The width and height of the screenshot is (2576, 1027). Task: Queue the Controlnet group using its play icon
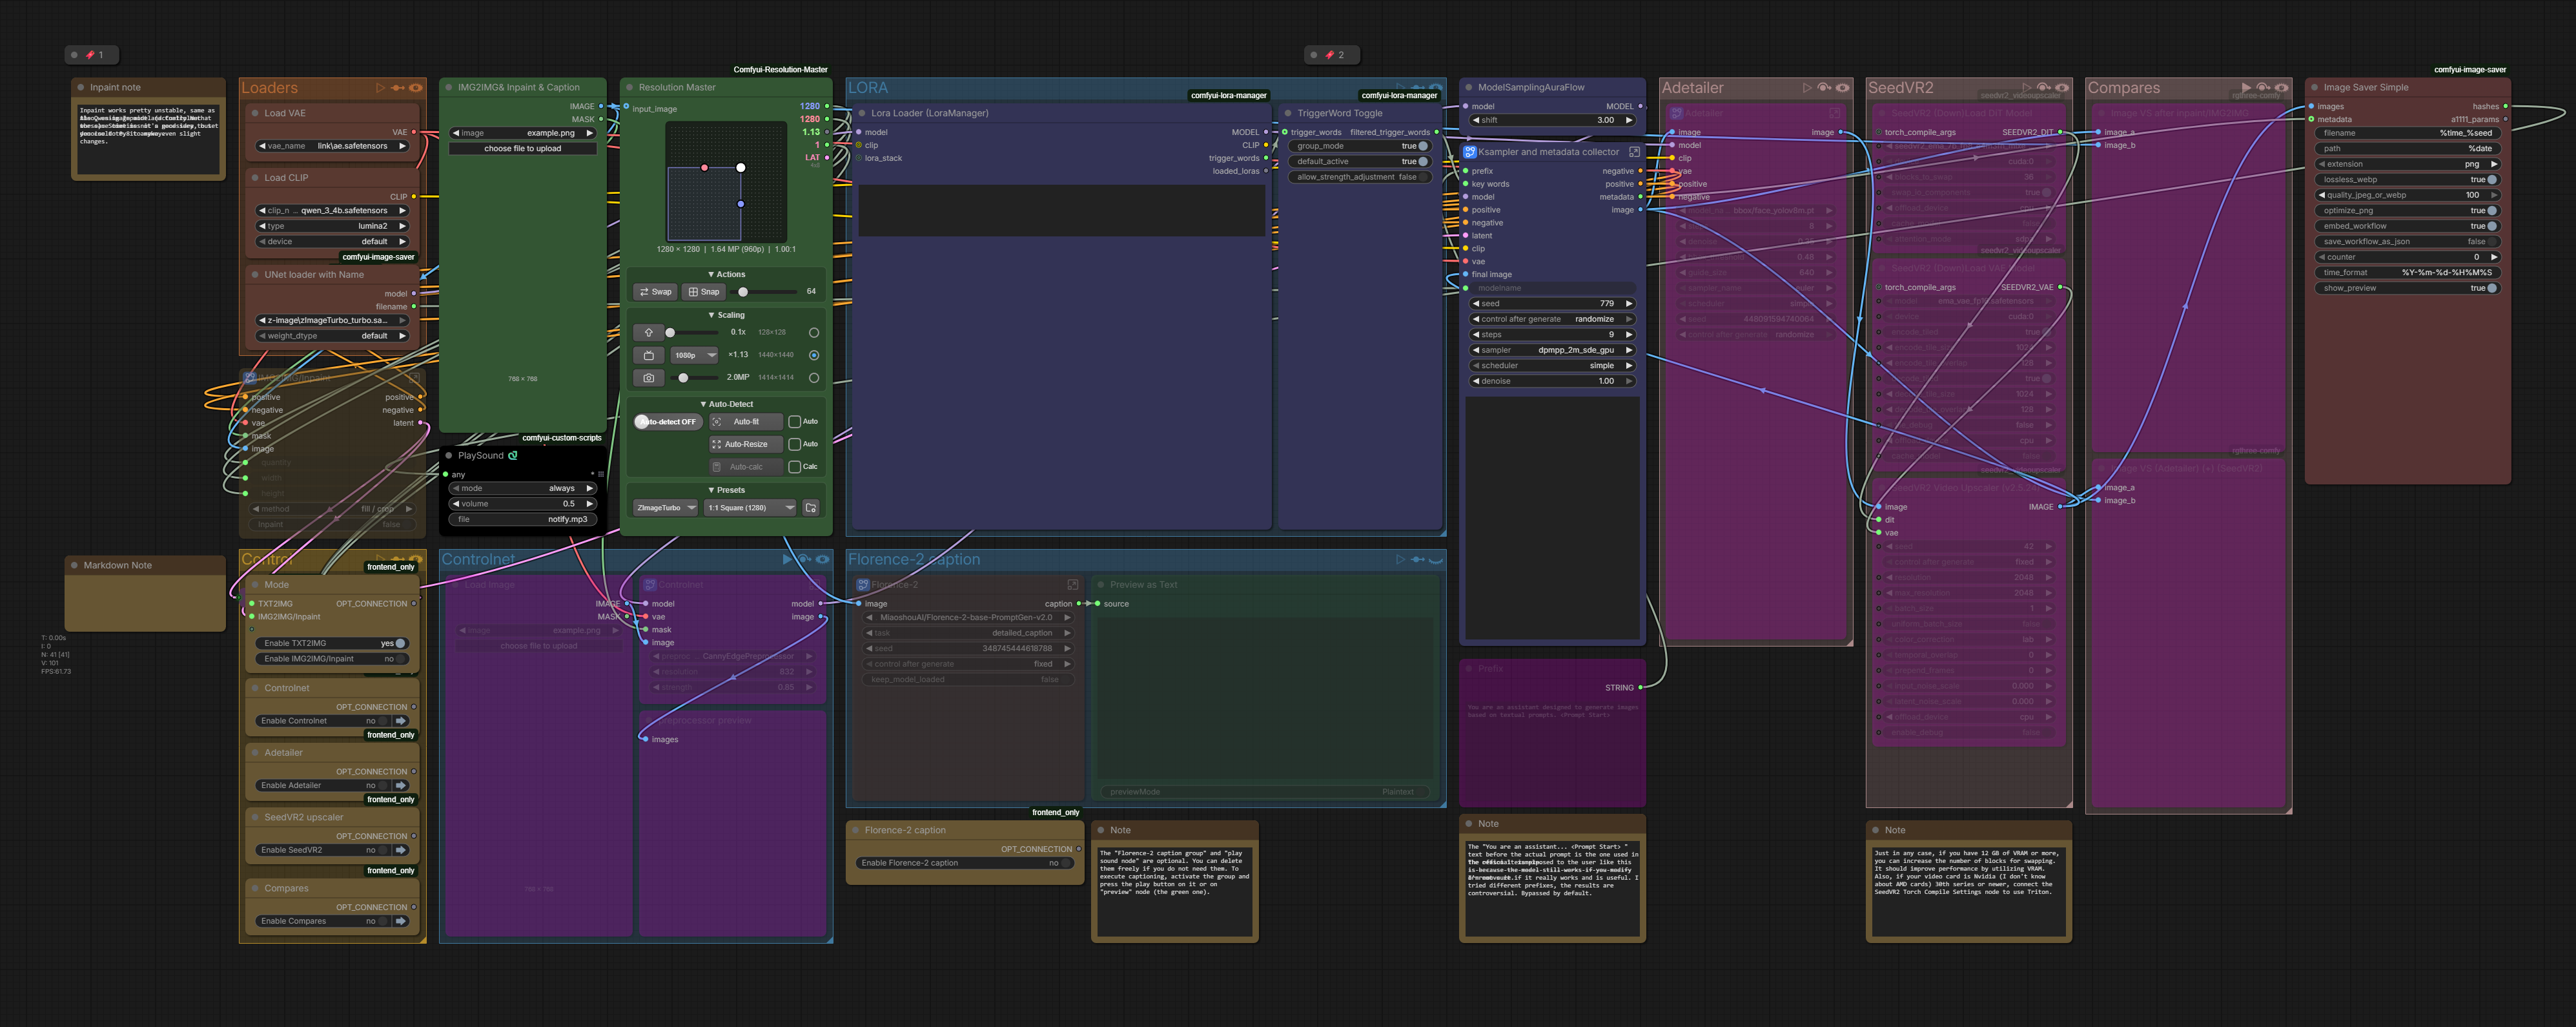pyautogui.click(x=787, y=559)
